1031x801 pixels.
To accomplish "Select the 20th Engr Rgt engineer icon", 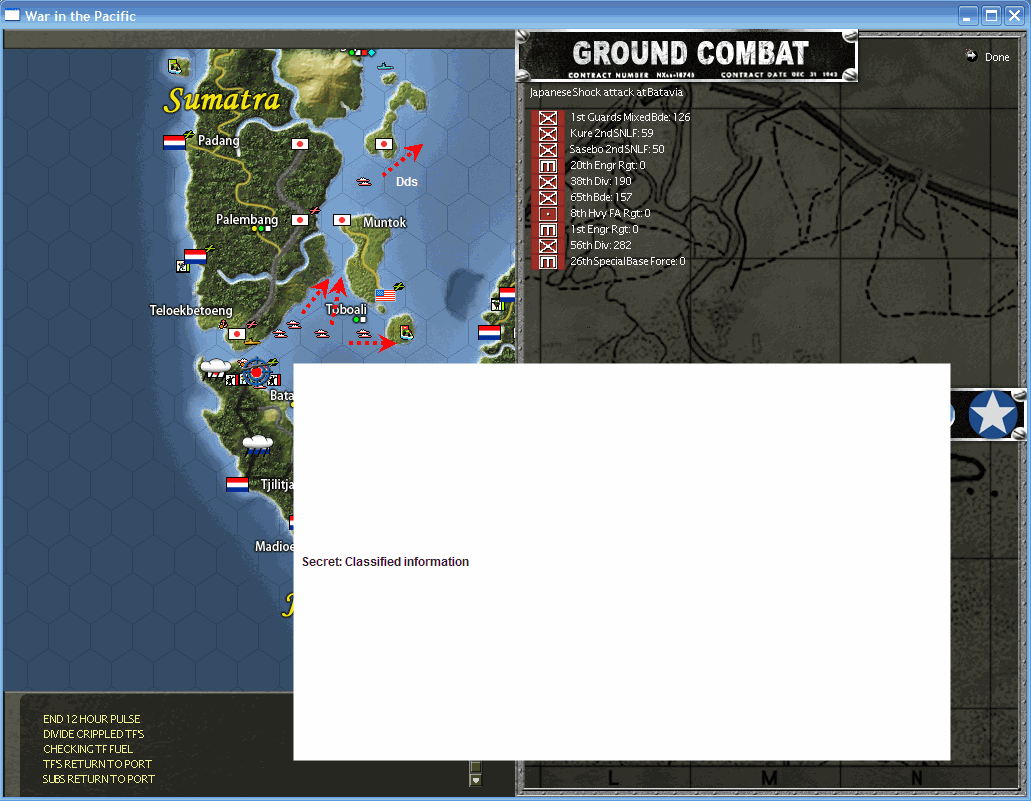I will pos(548,166).
